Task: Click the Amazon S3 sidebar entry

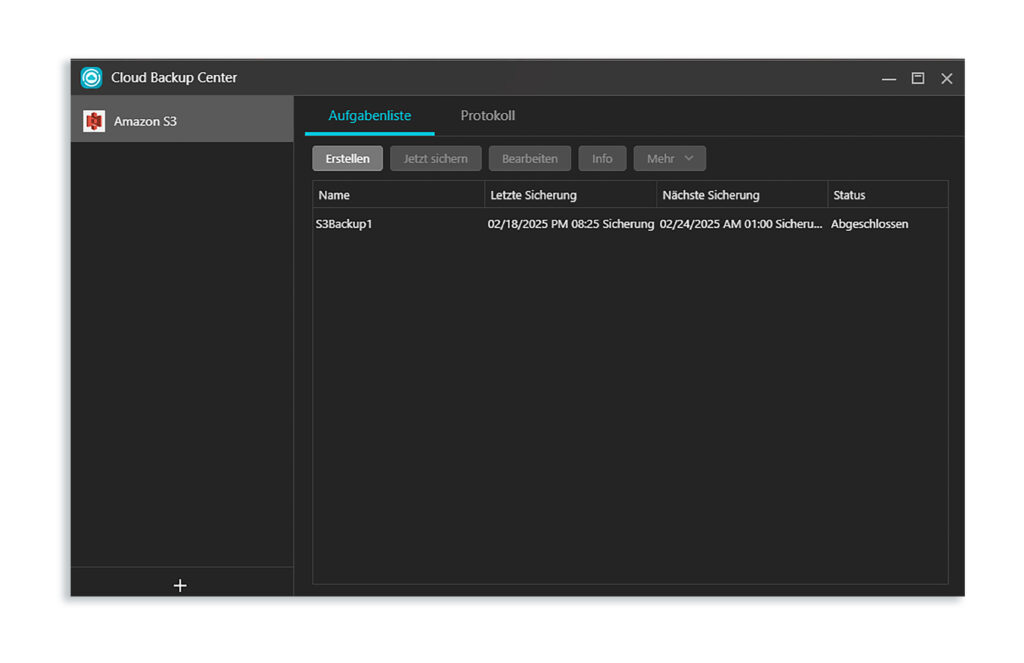Action: 140,118
